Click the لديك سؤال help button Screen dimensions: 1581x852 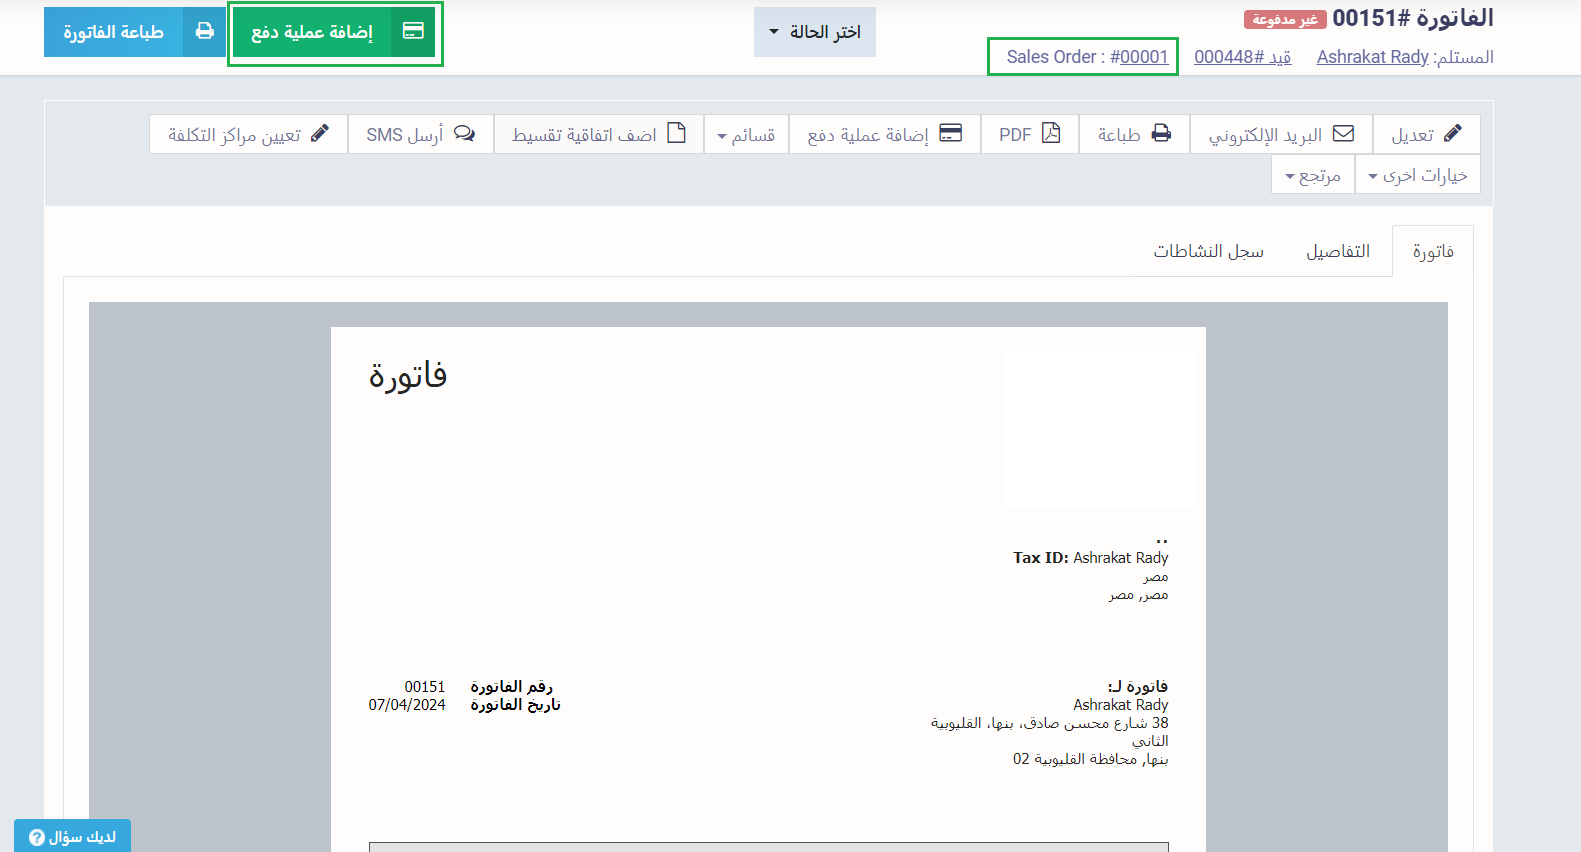(x=72, y=836)
